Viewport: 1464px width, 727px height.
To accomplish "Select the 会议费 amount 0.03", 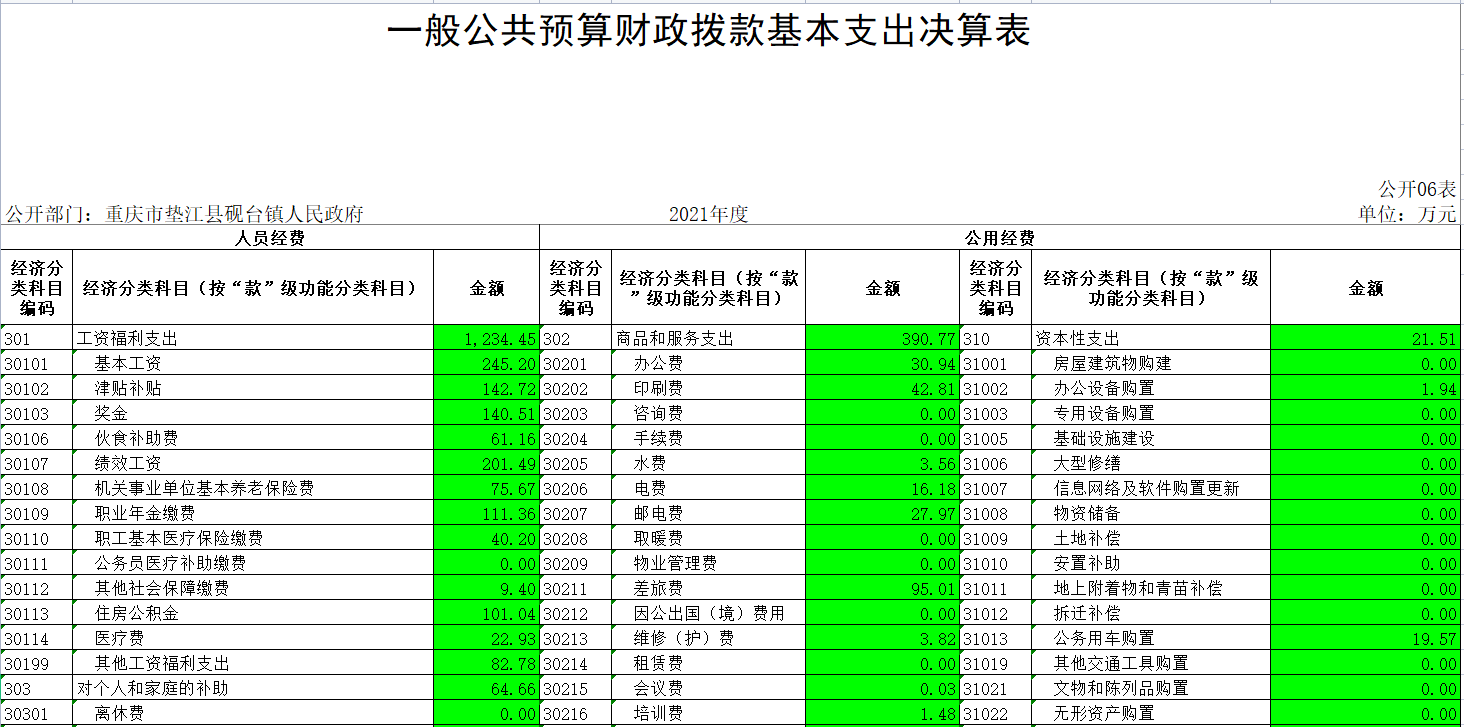I will [x=883, y=688].
